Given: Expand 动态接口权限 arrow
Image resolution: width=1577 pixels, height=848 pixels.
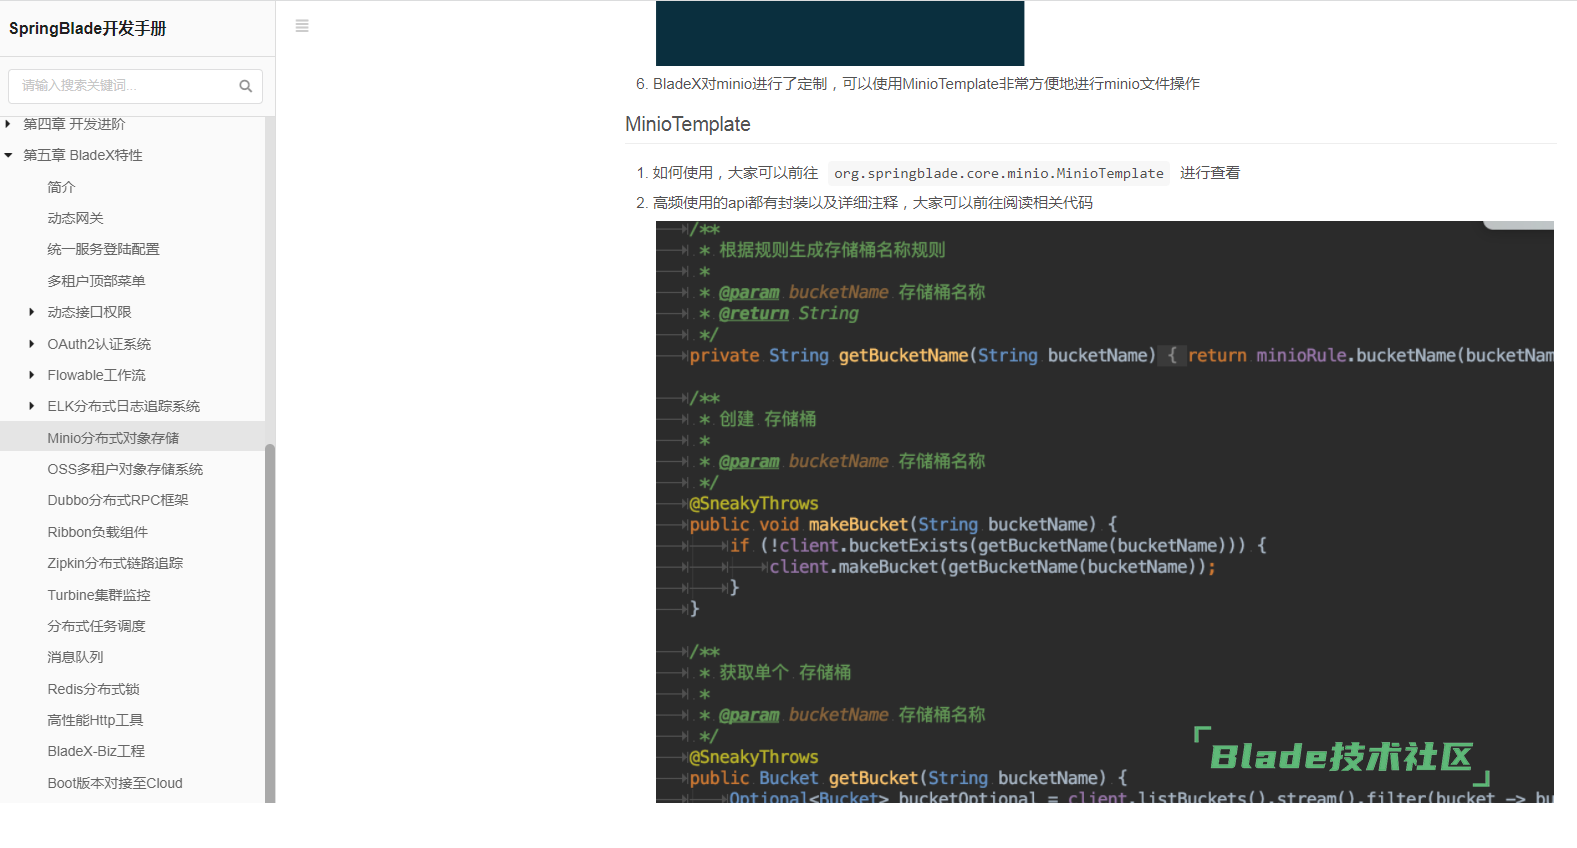Looking at the screenshot, I should tap(32, 312).
